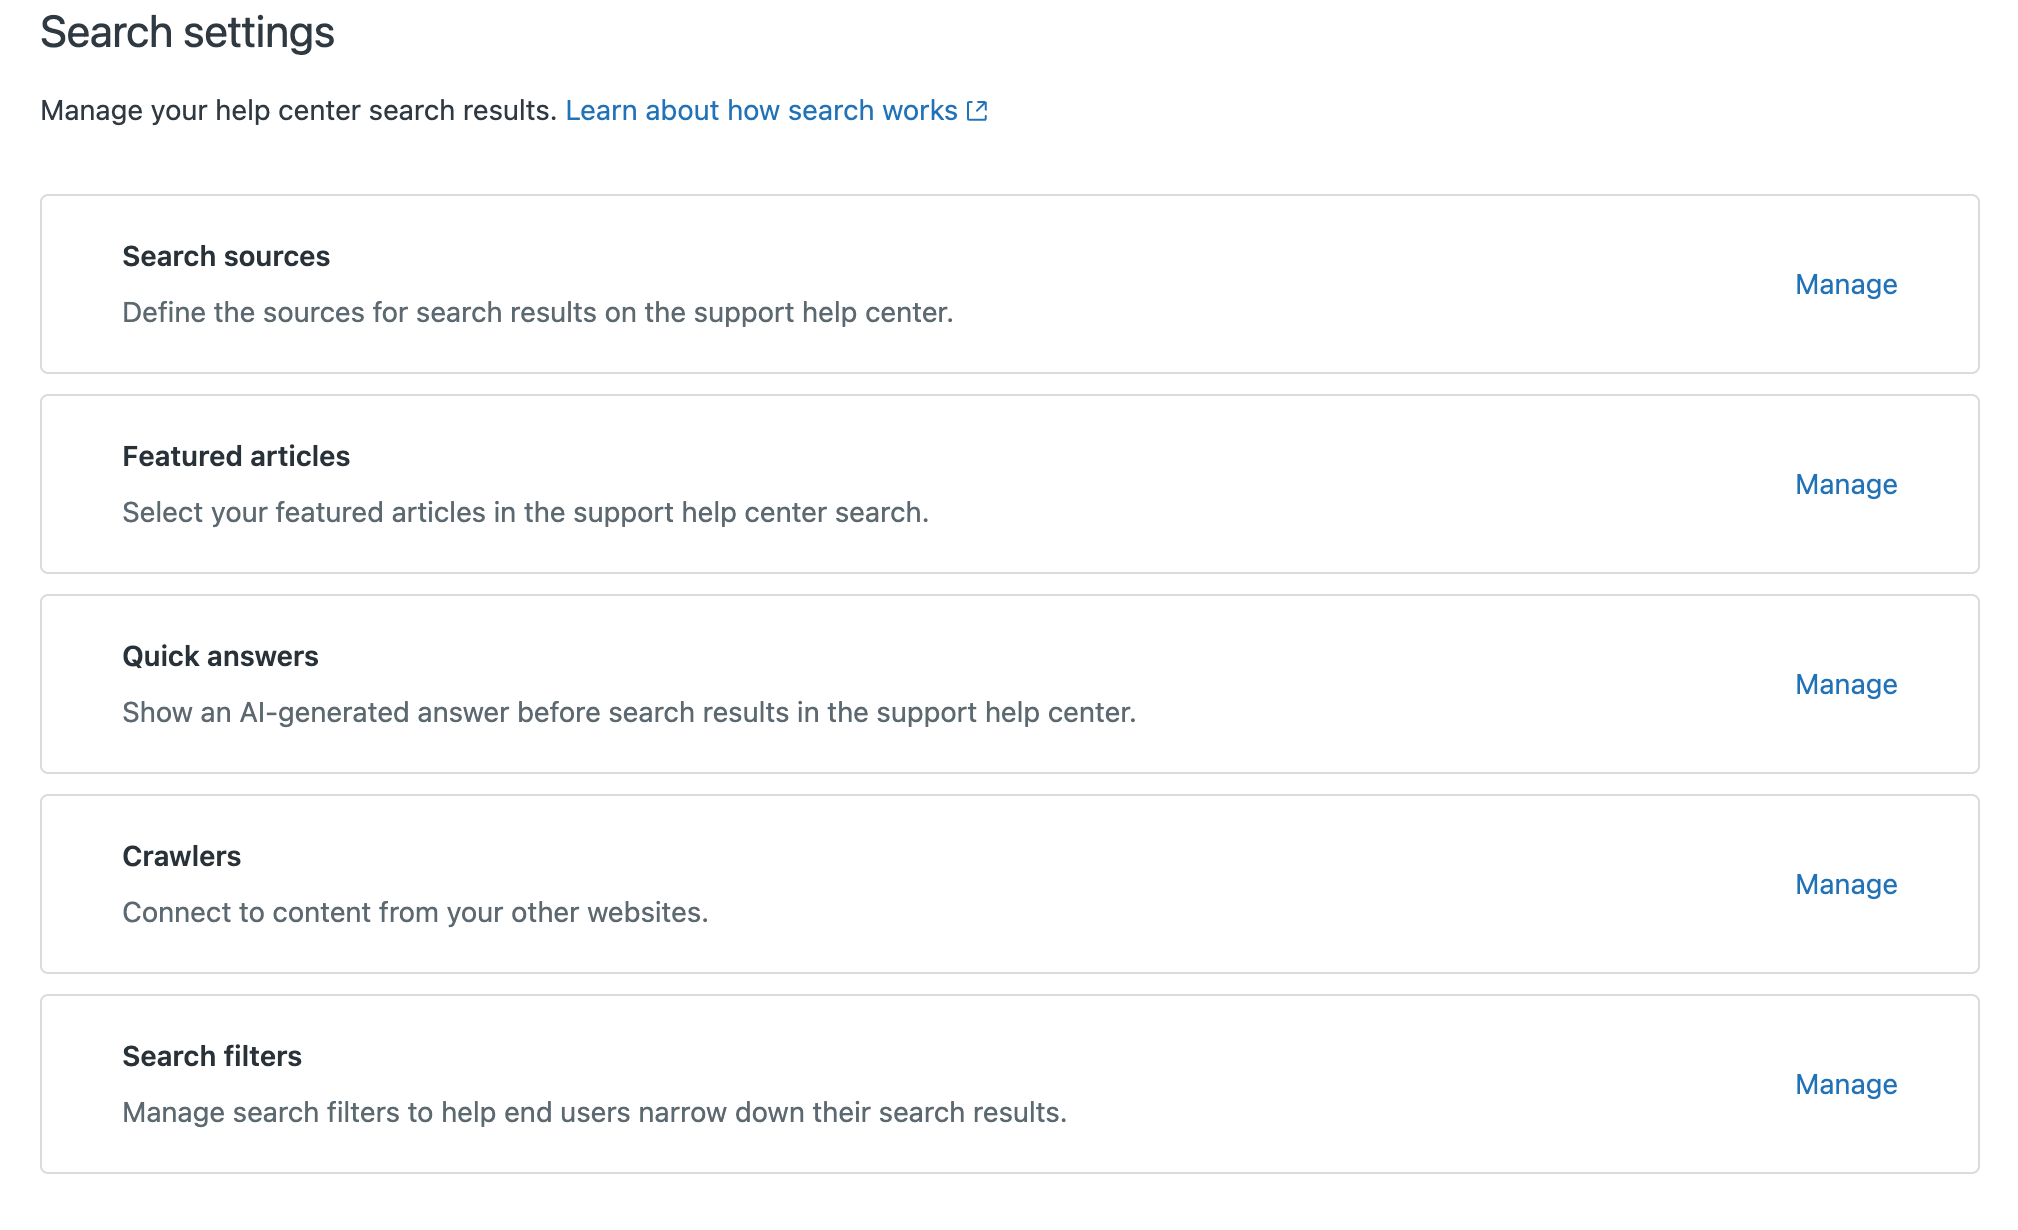Viewport: 2018px width, 1230px height.
Task: Click the 'Define the sources for search results' description
Action: (x=537, y=313)
